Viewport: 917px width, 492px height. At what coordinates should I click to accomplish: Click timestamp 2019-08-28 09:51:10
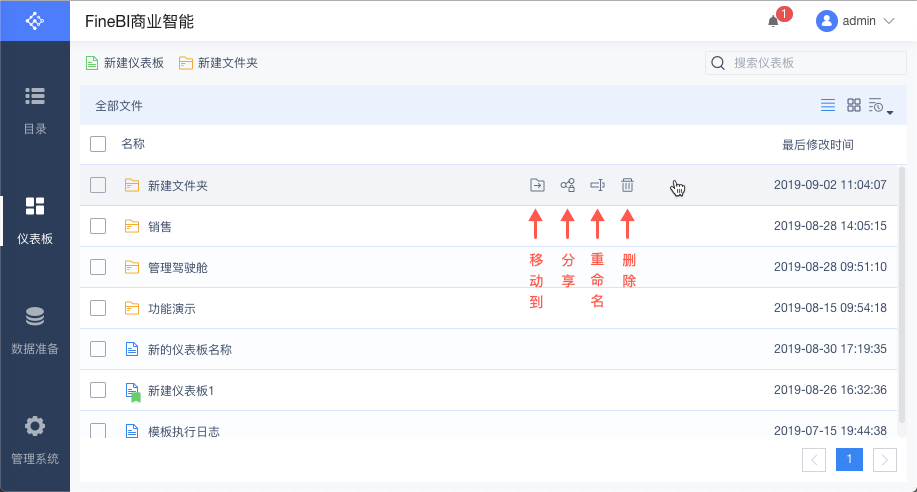(830, 267)
